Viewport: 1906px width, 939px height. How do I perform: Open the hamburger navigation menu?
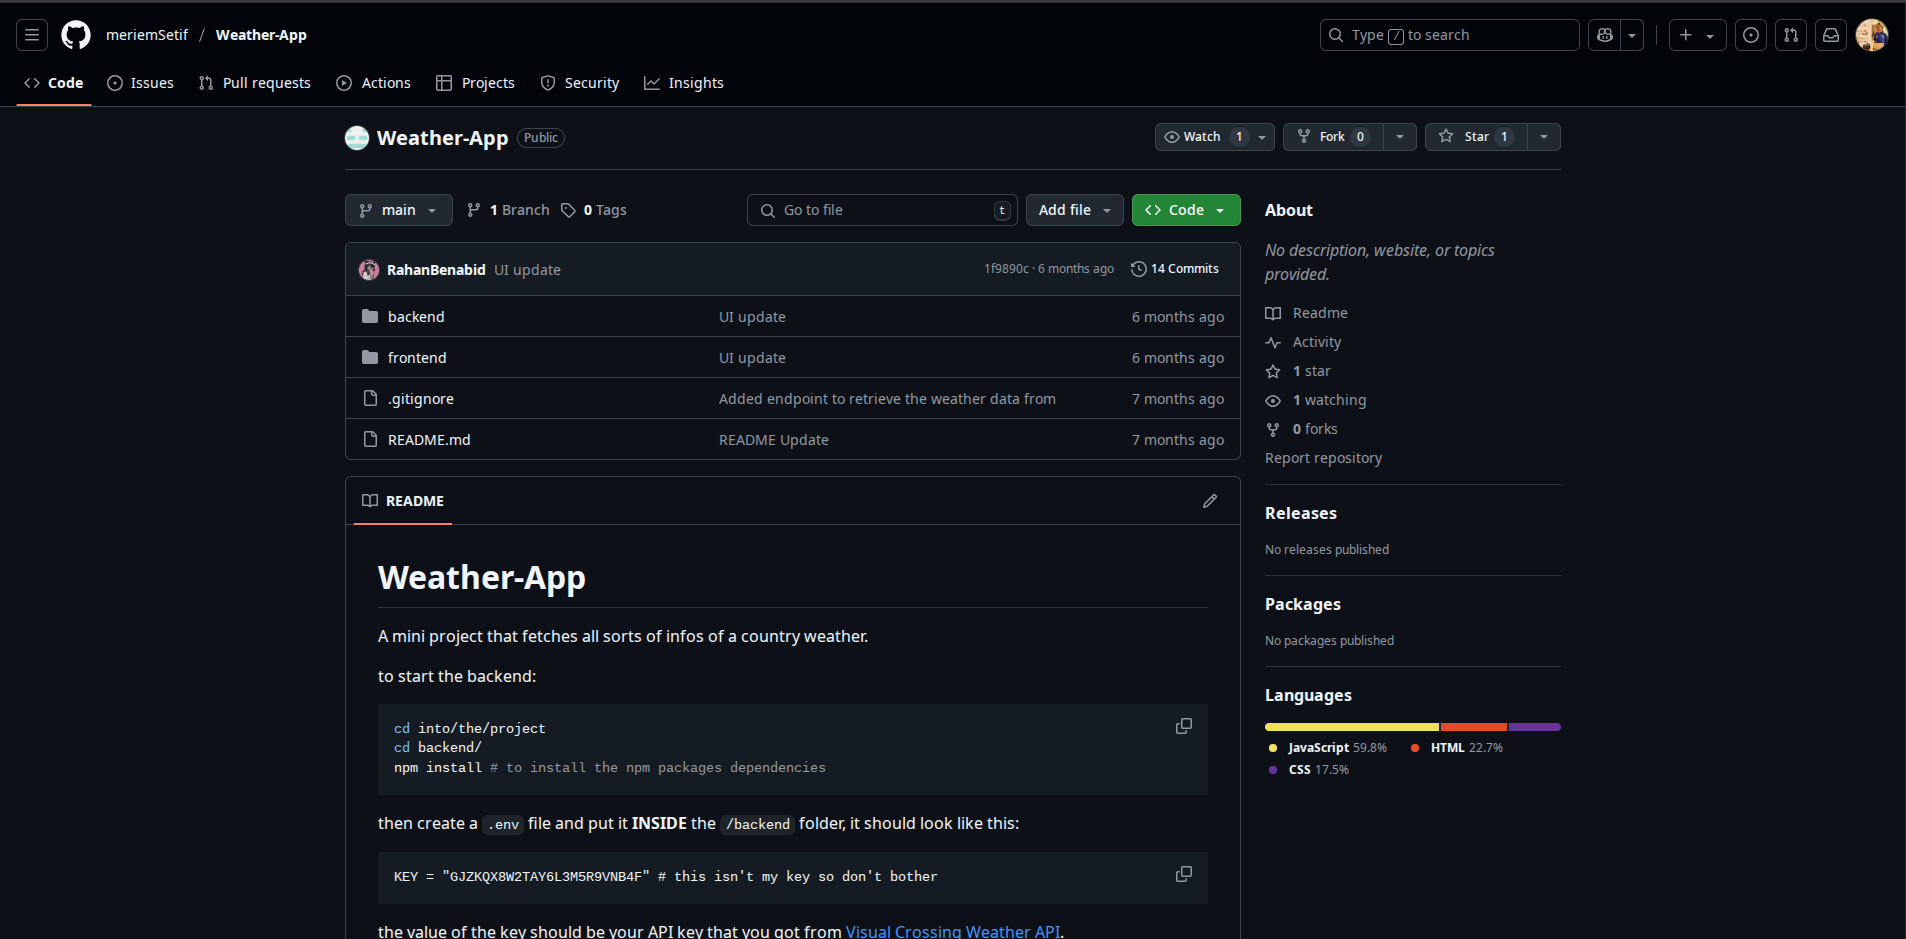[32, 35]
